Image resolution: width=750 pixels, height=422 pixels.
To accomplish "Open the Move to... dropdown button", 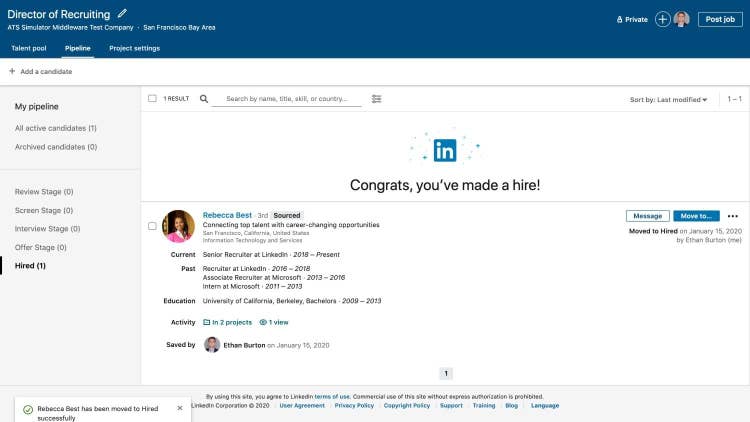I will pos(696,216).
